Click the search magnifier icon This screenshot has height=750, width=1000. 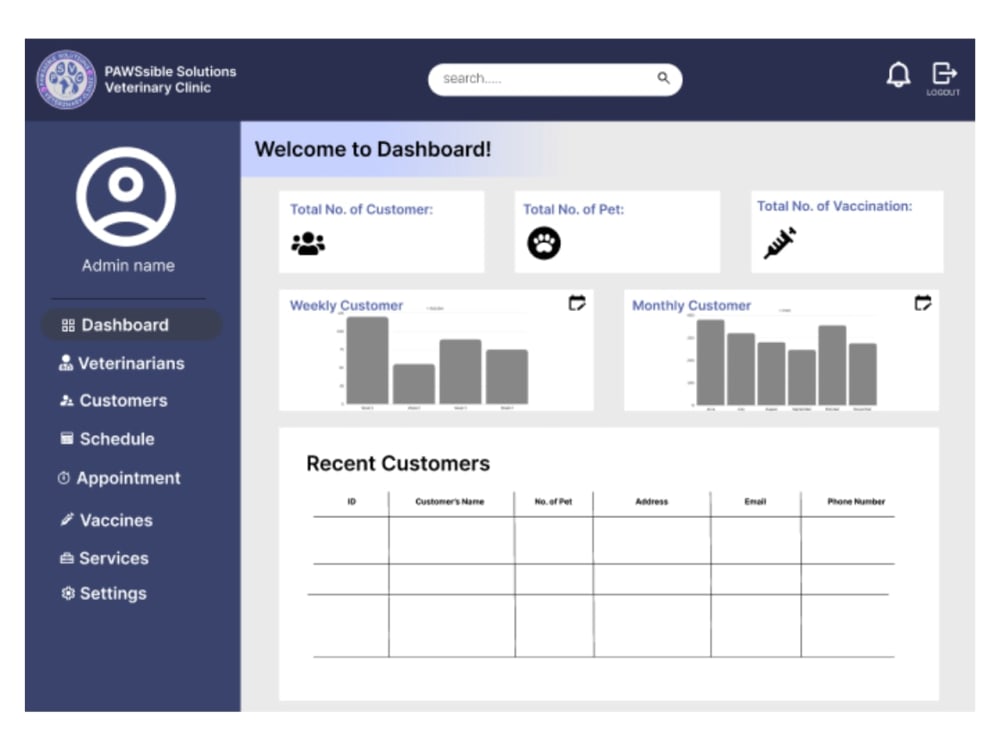click(x=663, y=78)
